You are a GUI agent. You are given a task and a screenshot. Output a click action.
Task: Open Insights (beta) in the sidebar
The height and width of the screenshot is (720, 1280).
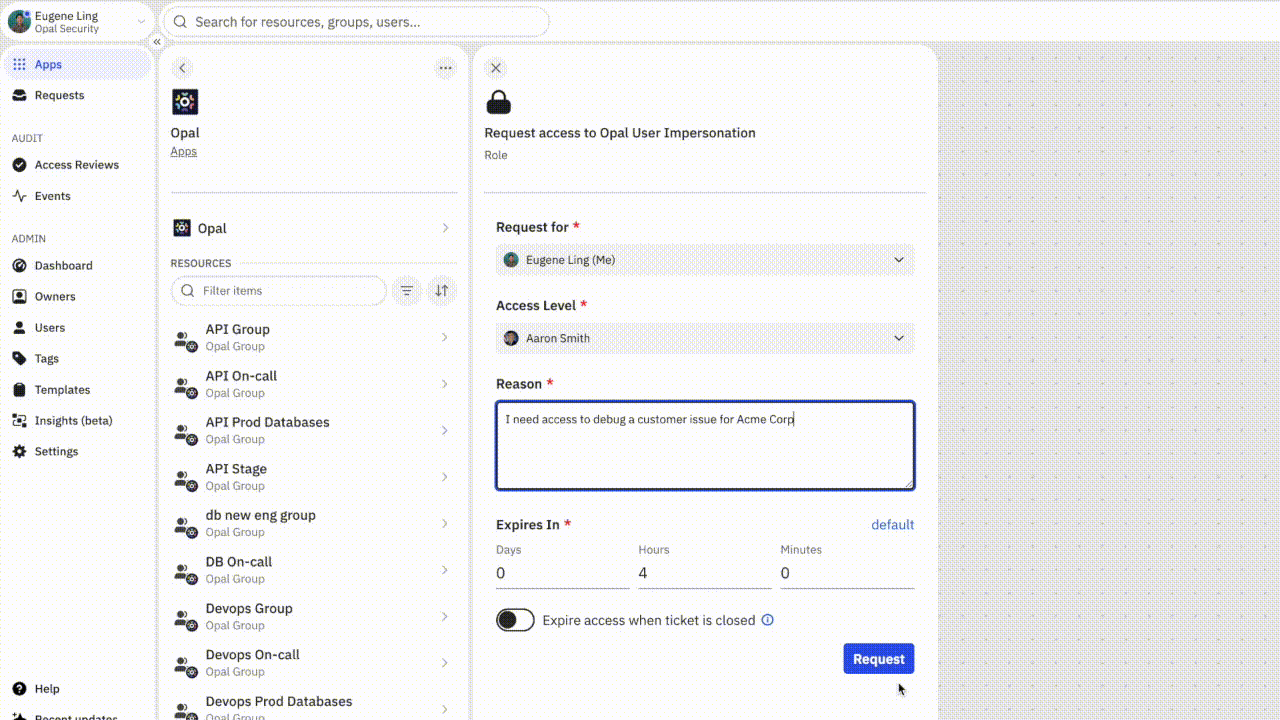[73, 421]
